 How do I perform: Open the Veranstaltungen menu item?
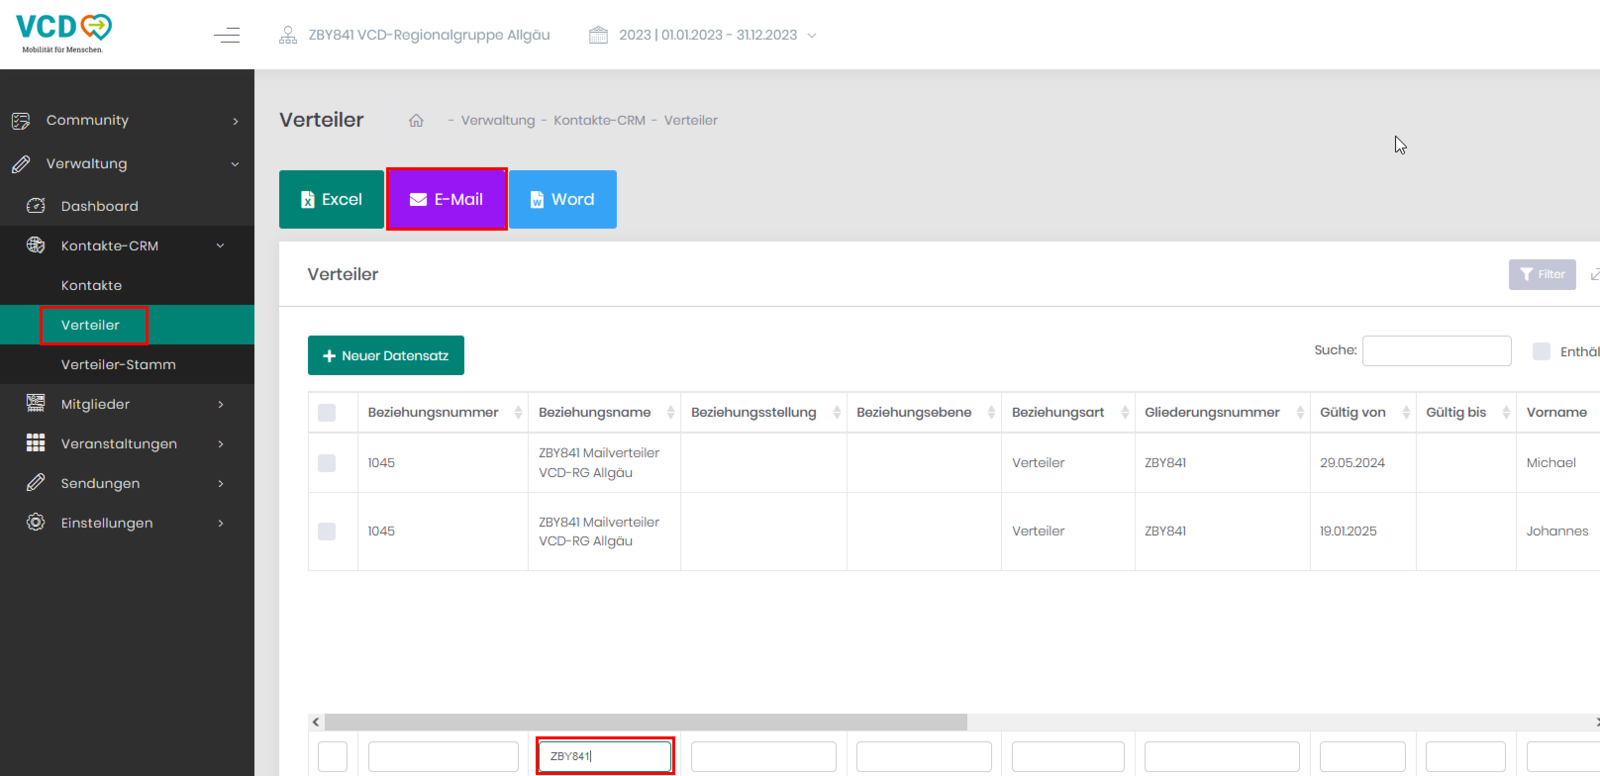[x=119, y=444]
